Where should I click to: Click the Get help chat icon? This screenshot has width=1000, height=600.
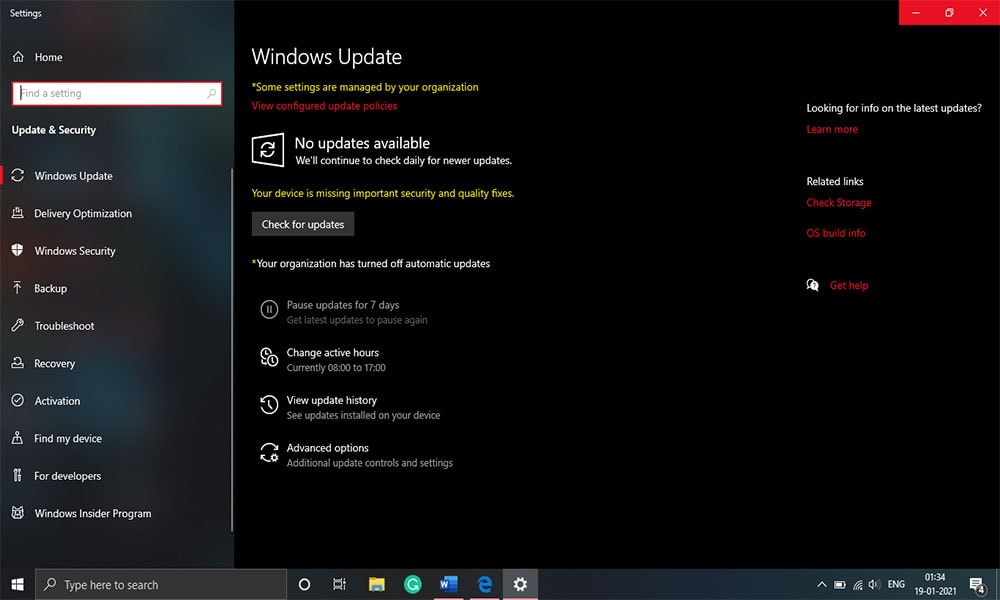[812, 285]
